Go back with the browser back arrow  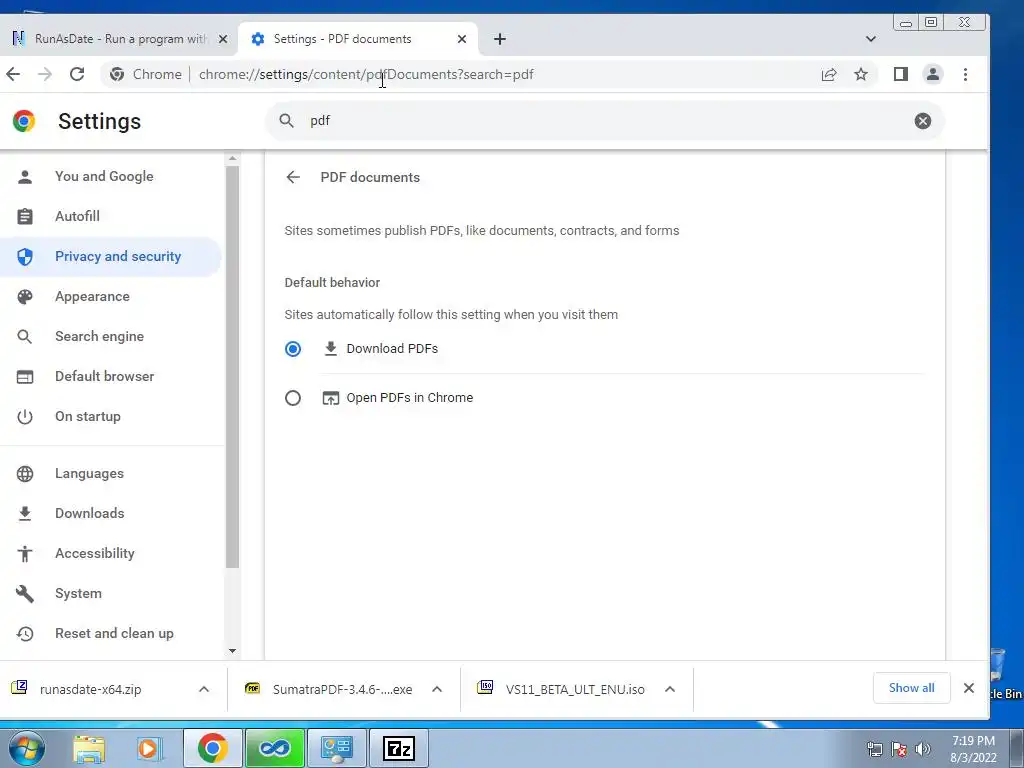click(13, 74)
